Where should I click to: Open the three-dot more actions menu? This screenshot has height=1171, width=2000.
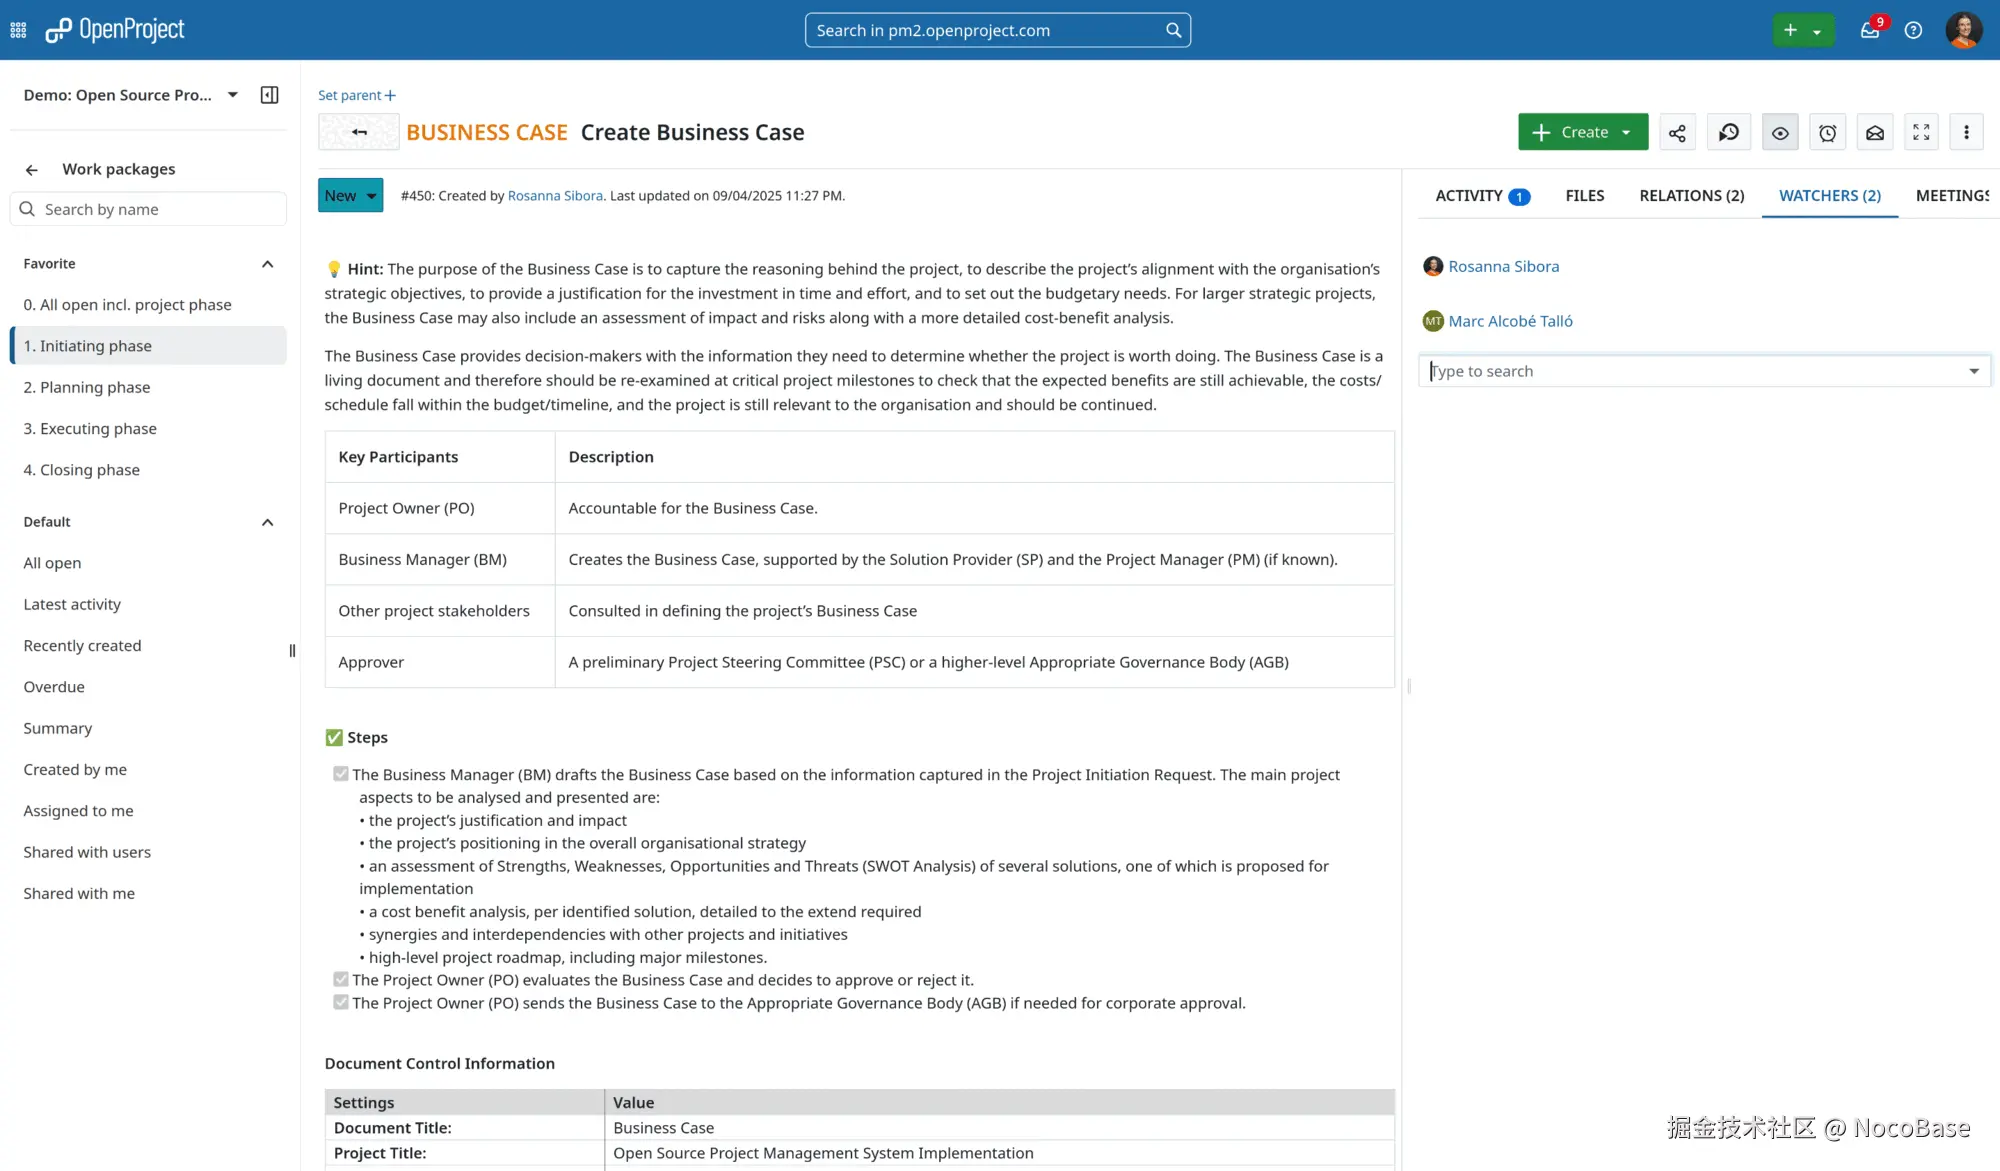tap(1966, 132)
